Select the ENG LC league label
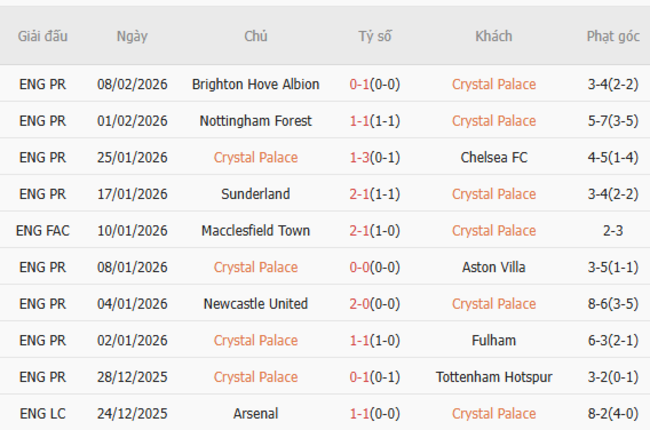Screen dimensions: 650x430 click(43, 413)
